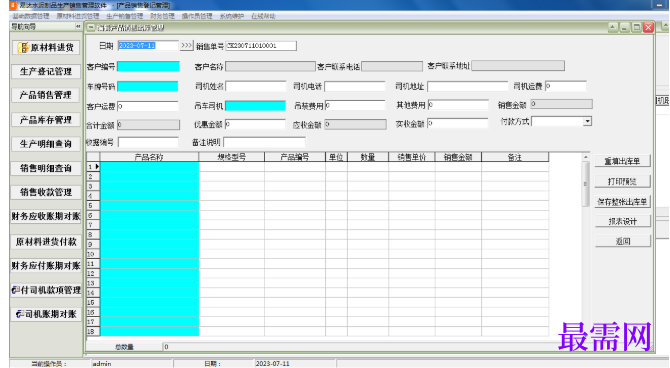
Task: Open 产品库存管理 in the sidebar
Action: [46, 120]
